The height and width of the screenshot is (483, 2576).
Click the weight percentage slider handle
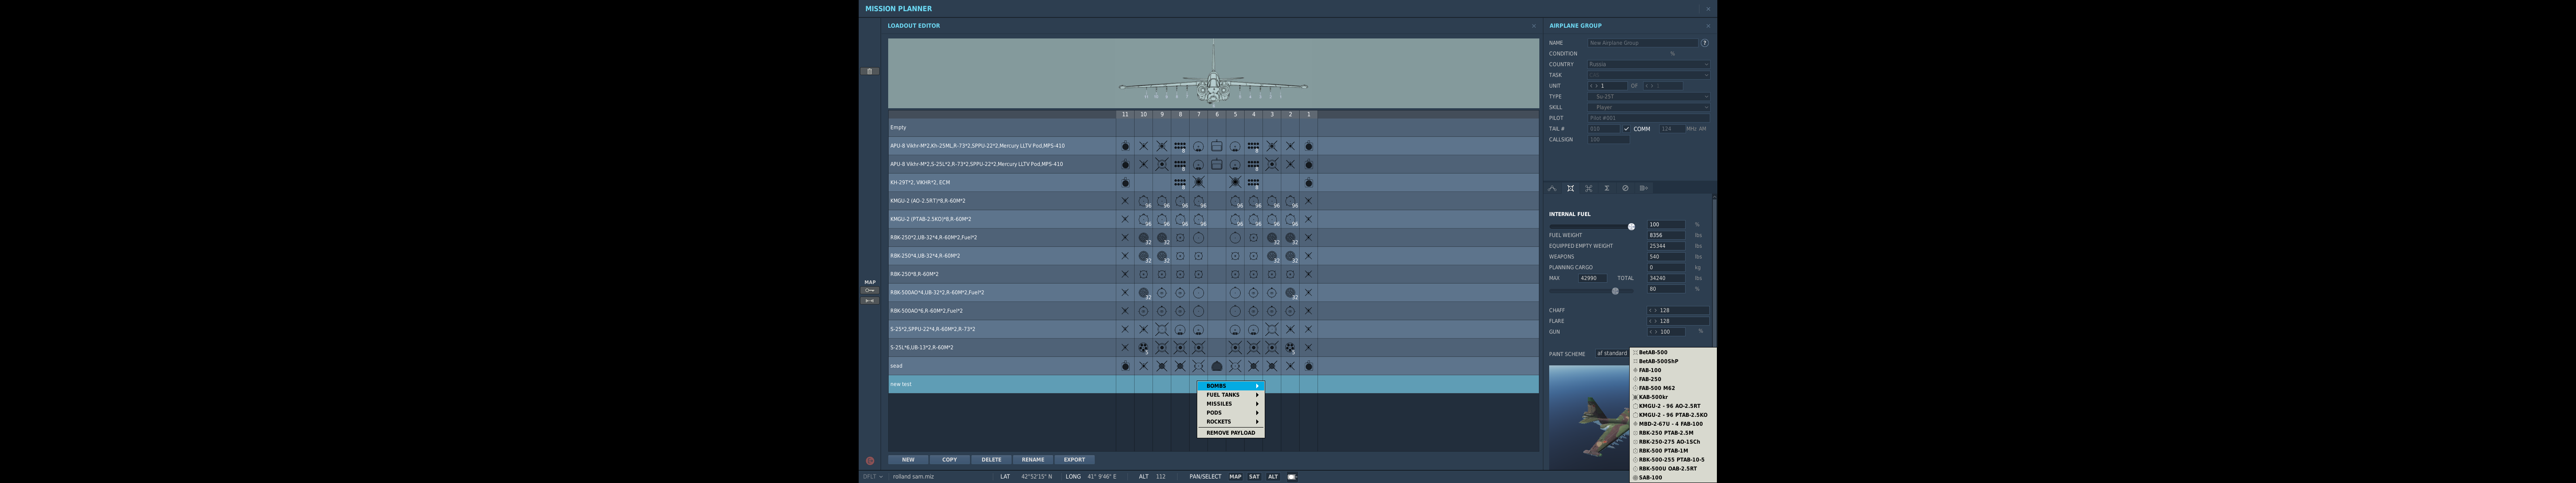[x=1615, y=291]
